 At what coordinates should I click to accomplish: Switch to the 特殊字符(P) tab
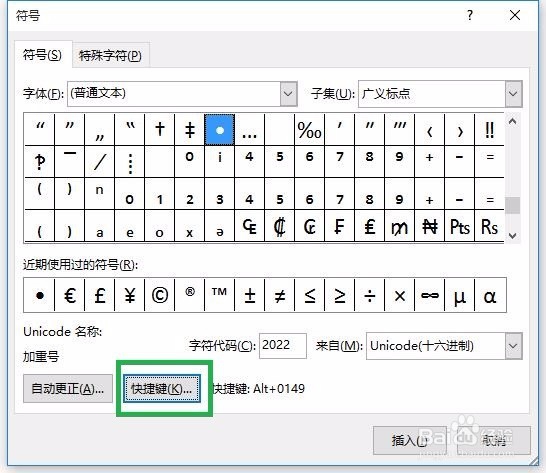[110, 55]
